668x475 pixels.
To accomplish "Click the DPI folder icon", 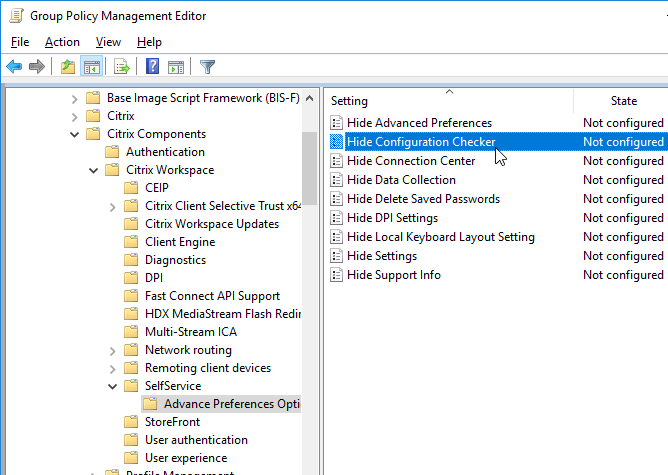I will click(x=131, y=278).
